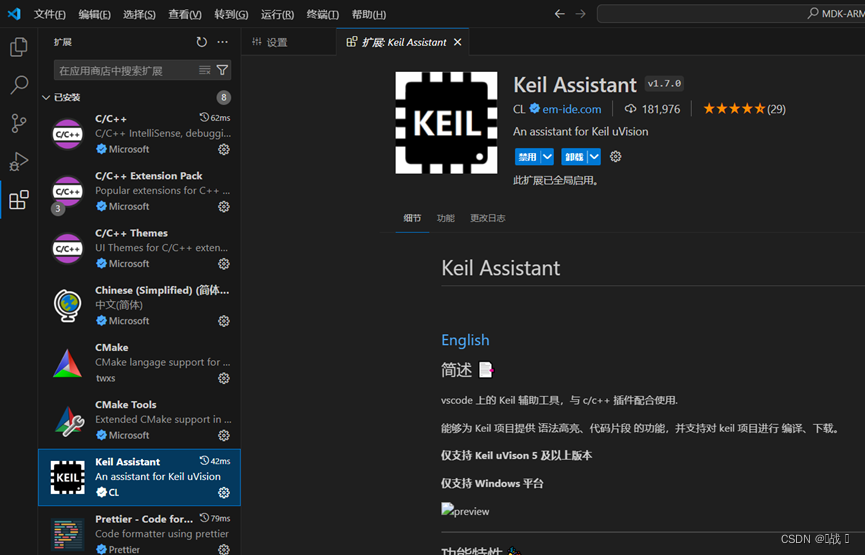Open the 终端(T) menu
Screen dimensions: 865x555
[x=323, y=14]
